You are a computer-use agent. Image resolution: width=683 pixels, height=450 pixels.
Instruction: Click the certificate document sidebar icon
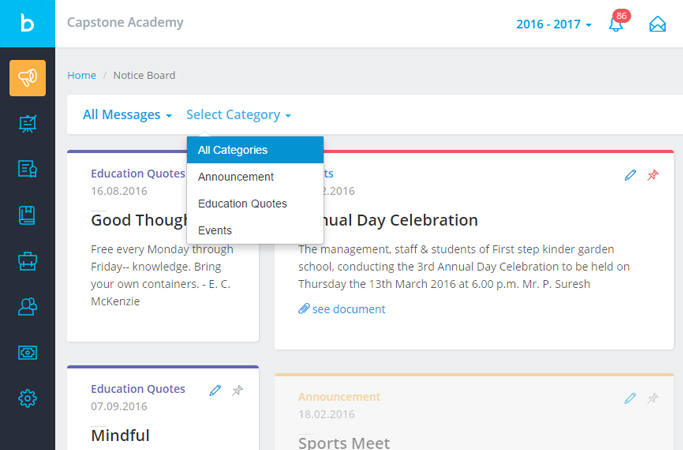[x=27, y=169]
